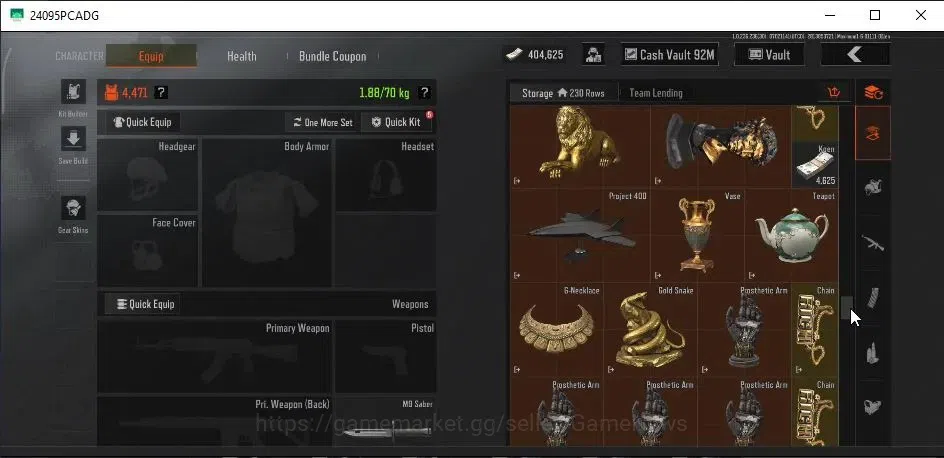Select the MG Saber knife slot
The width and height of the screenshot is (944, 458).
coord(385,421)
